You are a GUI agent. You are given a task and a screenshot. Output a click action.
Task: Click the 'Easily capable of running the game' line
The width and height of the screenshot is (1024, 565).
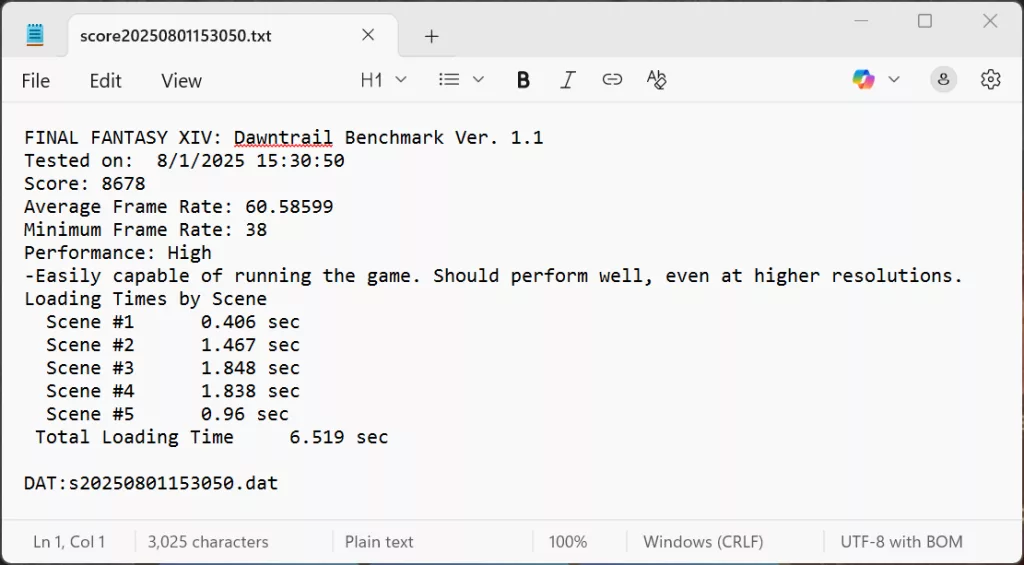click(494, 276)
